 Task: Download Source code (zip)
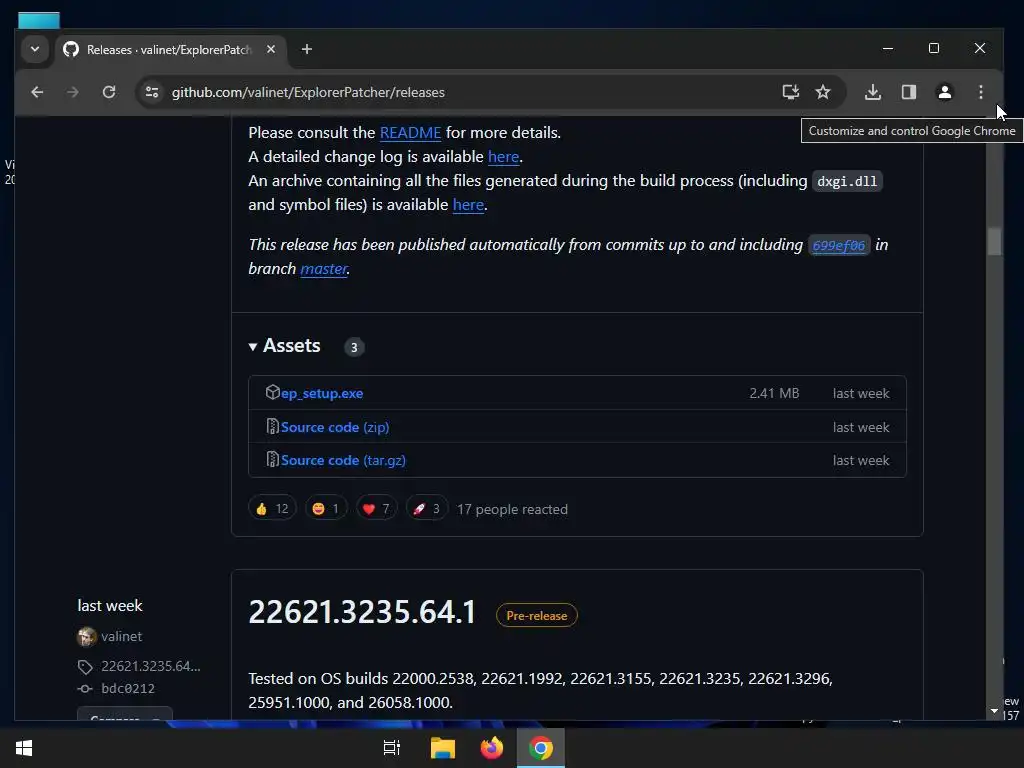[x=335, y=427]
